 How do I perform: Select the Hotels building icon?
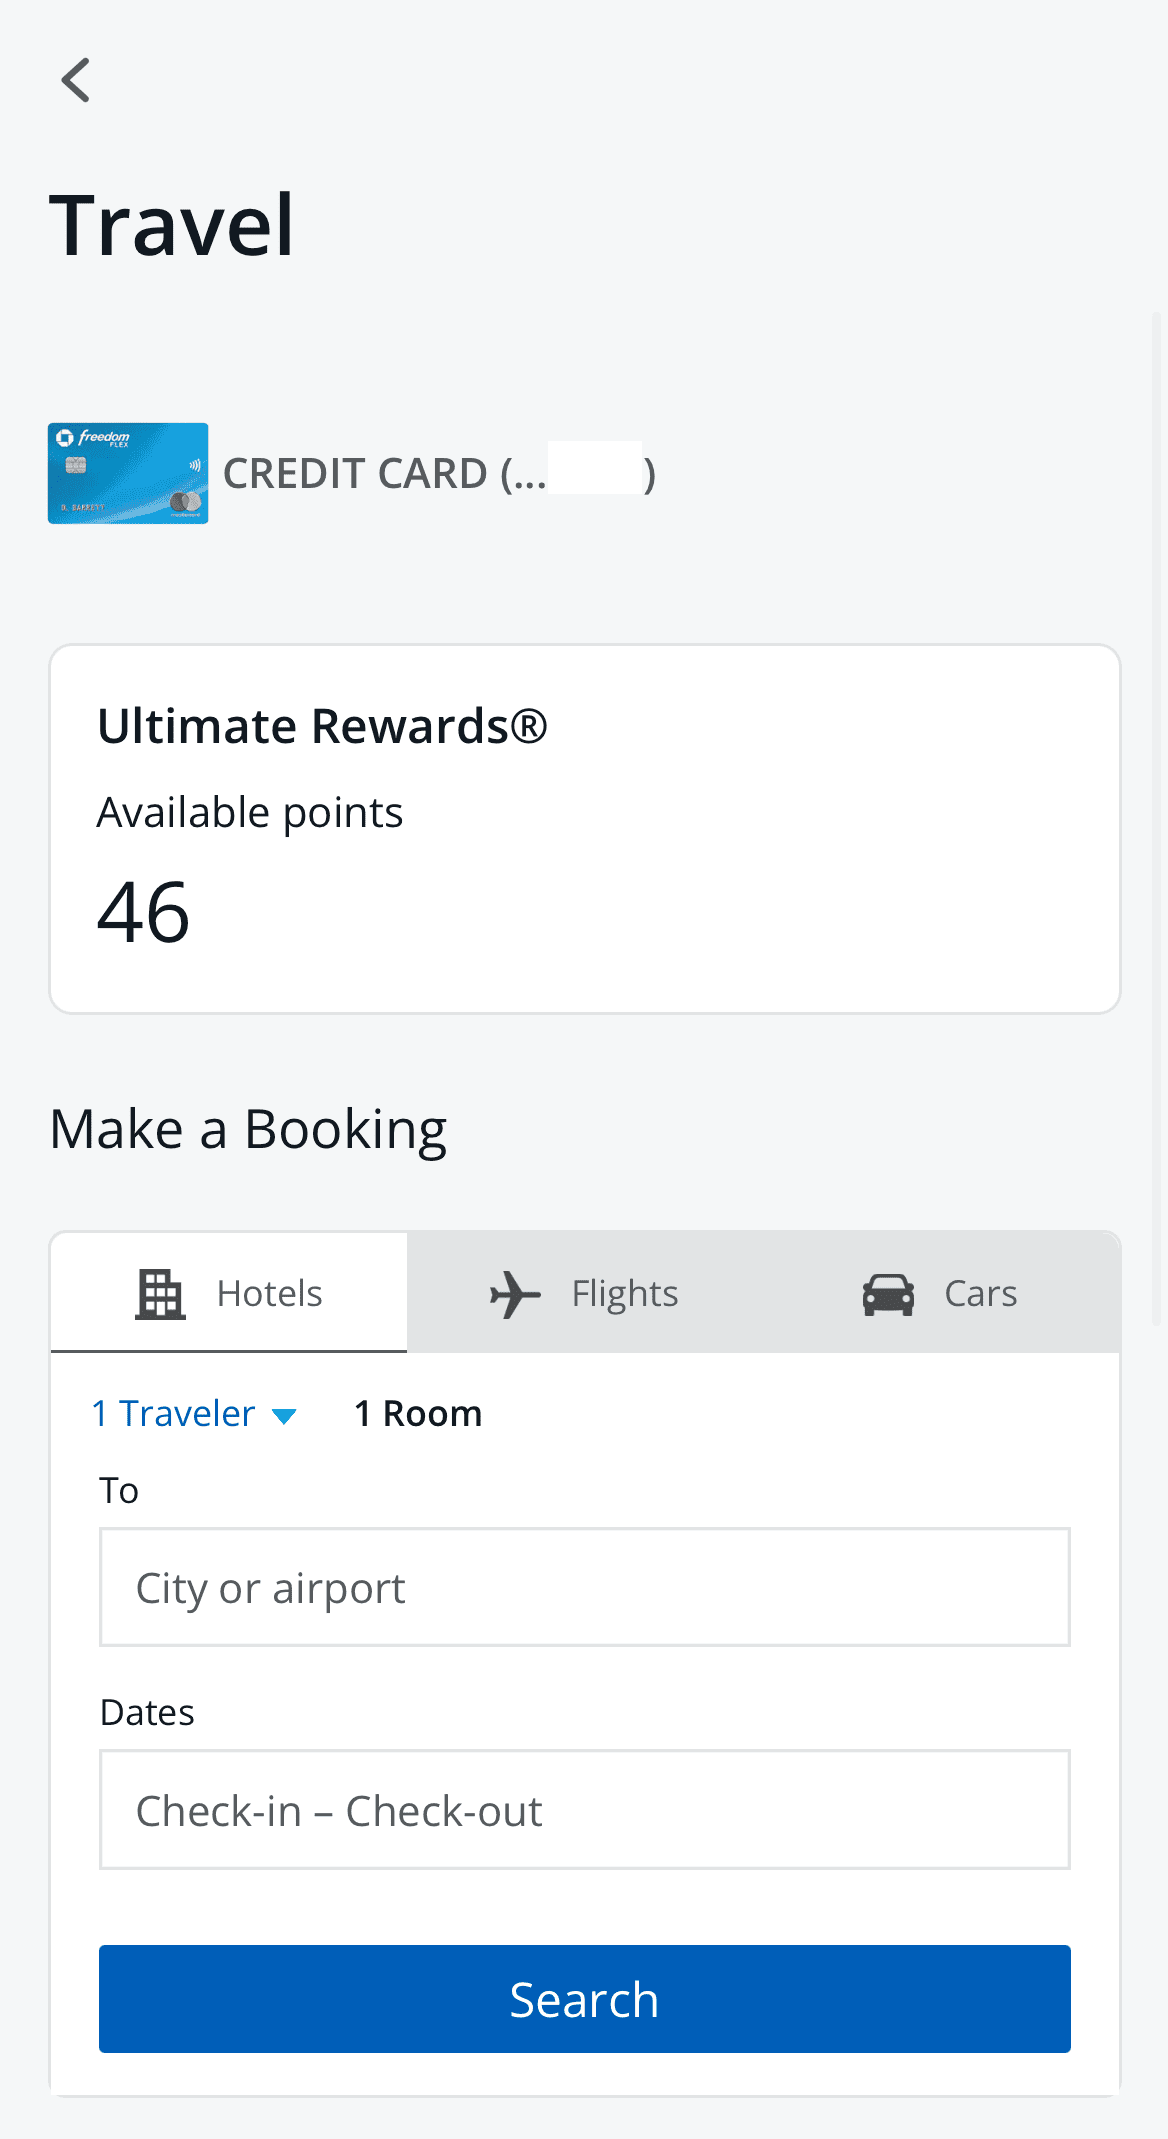[161, 1292]
